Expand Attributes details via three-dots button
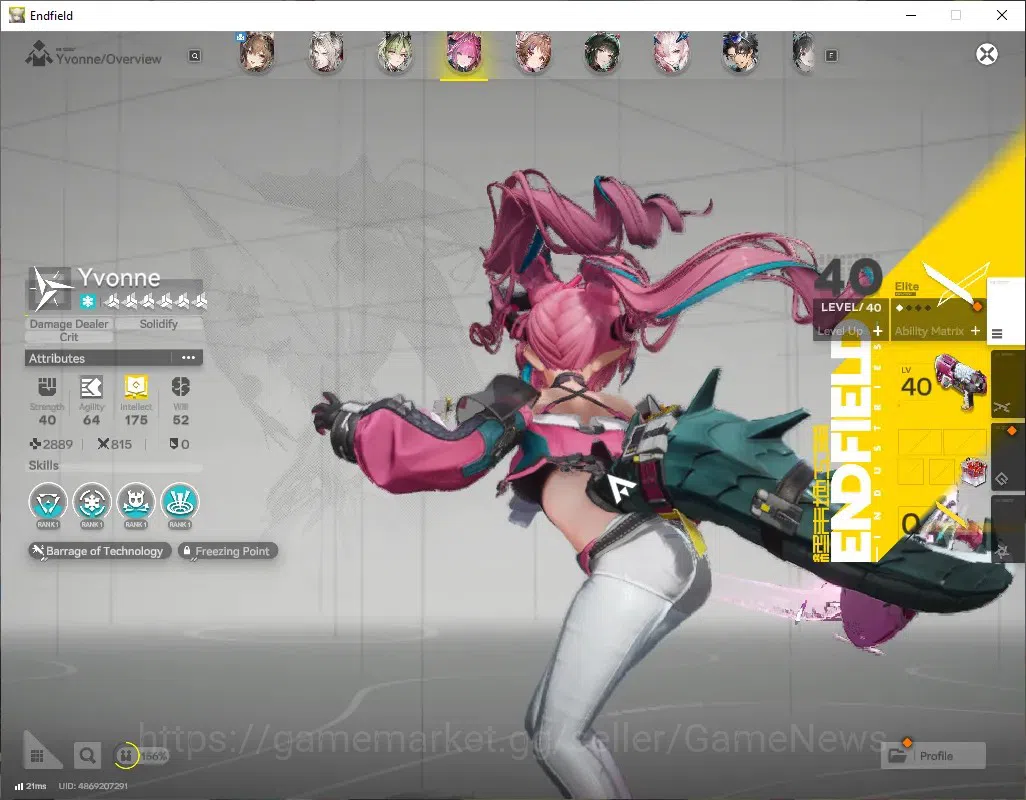The image size is (1026, 800). click(x=188, y=358)
